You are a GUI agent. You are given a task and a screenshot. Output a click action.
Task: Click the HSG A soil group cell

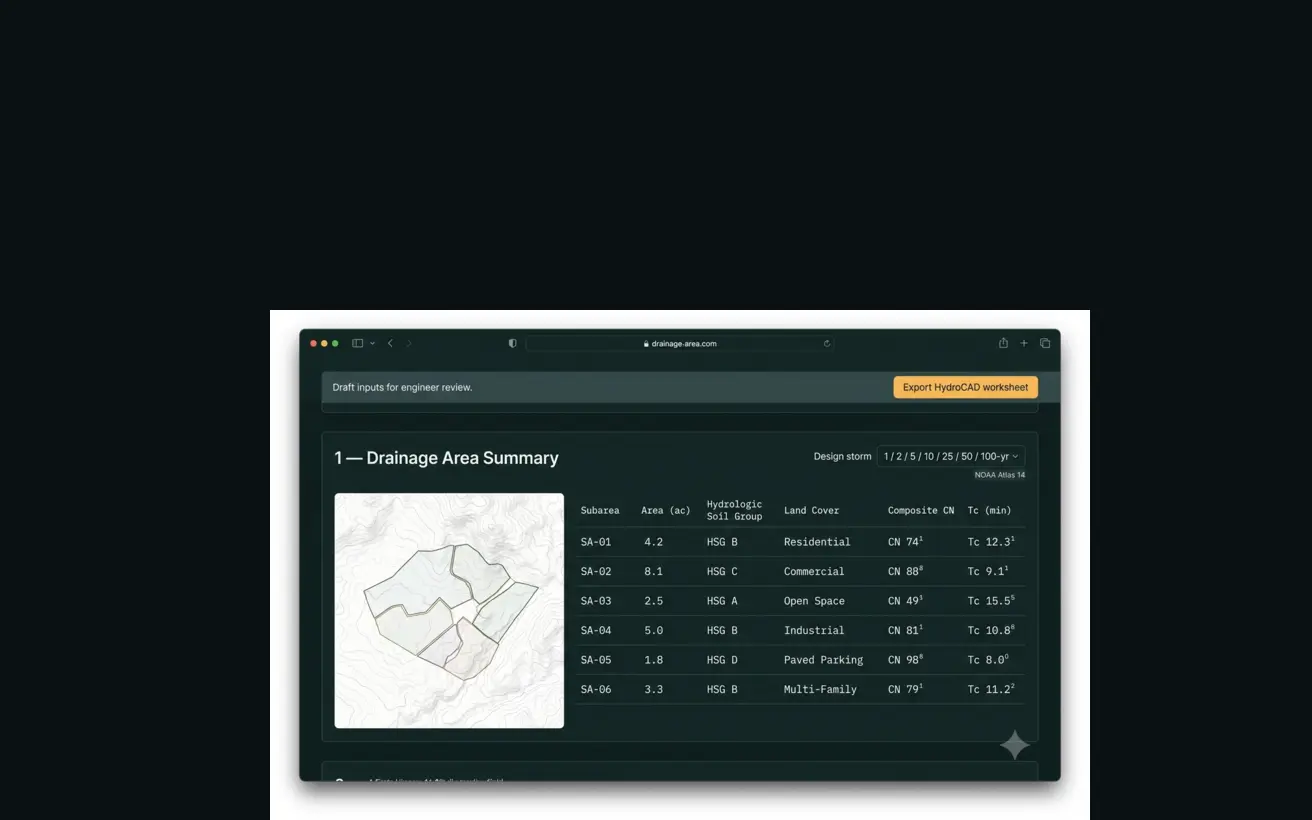(722, 601)
